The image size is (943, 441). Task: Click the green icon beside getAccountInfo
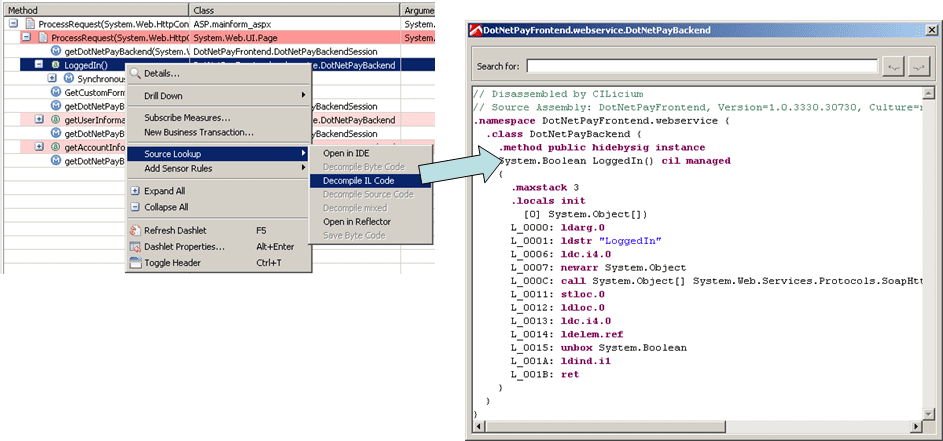pyautogui.click(x=55, y=147)
